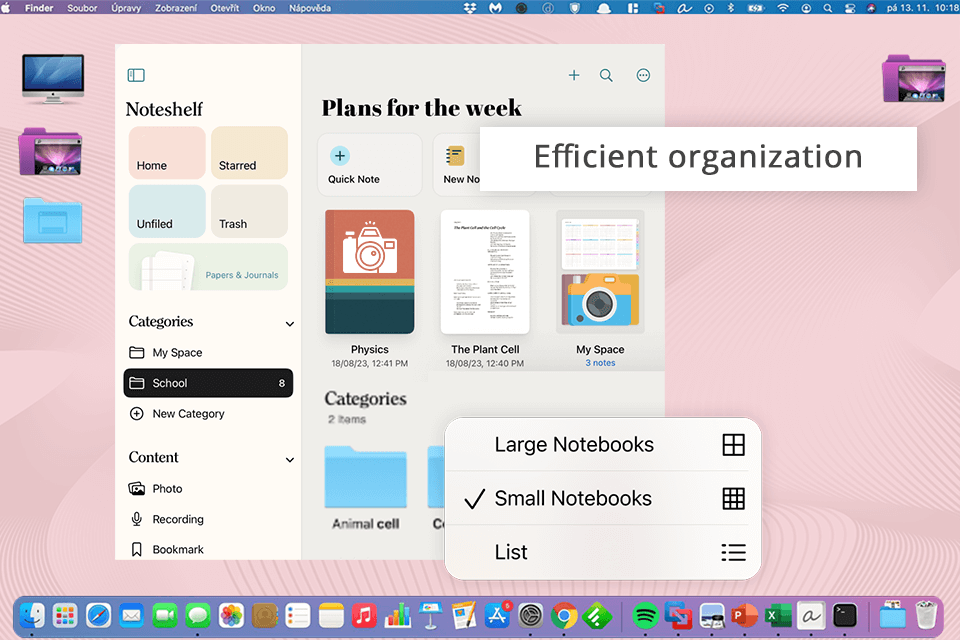The width and height of the screenshot is (960, 640).
Task: Click the Home tile in Noteshelf
Action: (x=167, y=152)
